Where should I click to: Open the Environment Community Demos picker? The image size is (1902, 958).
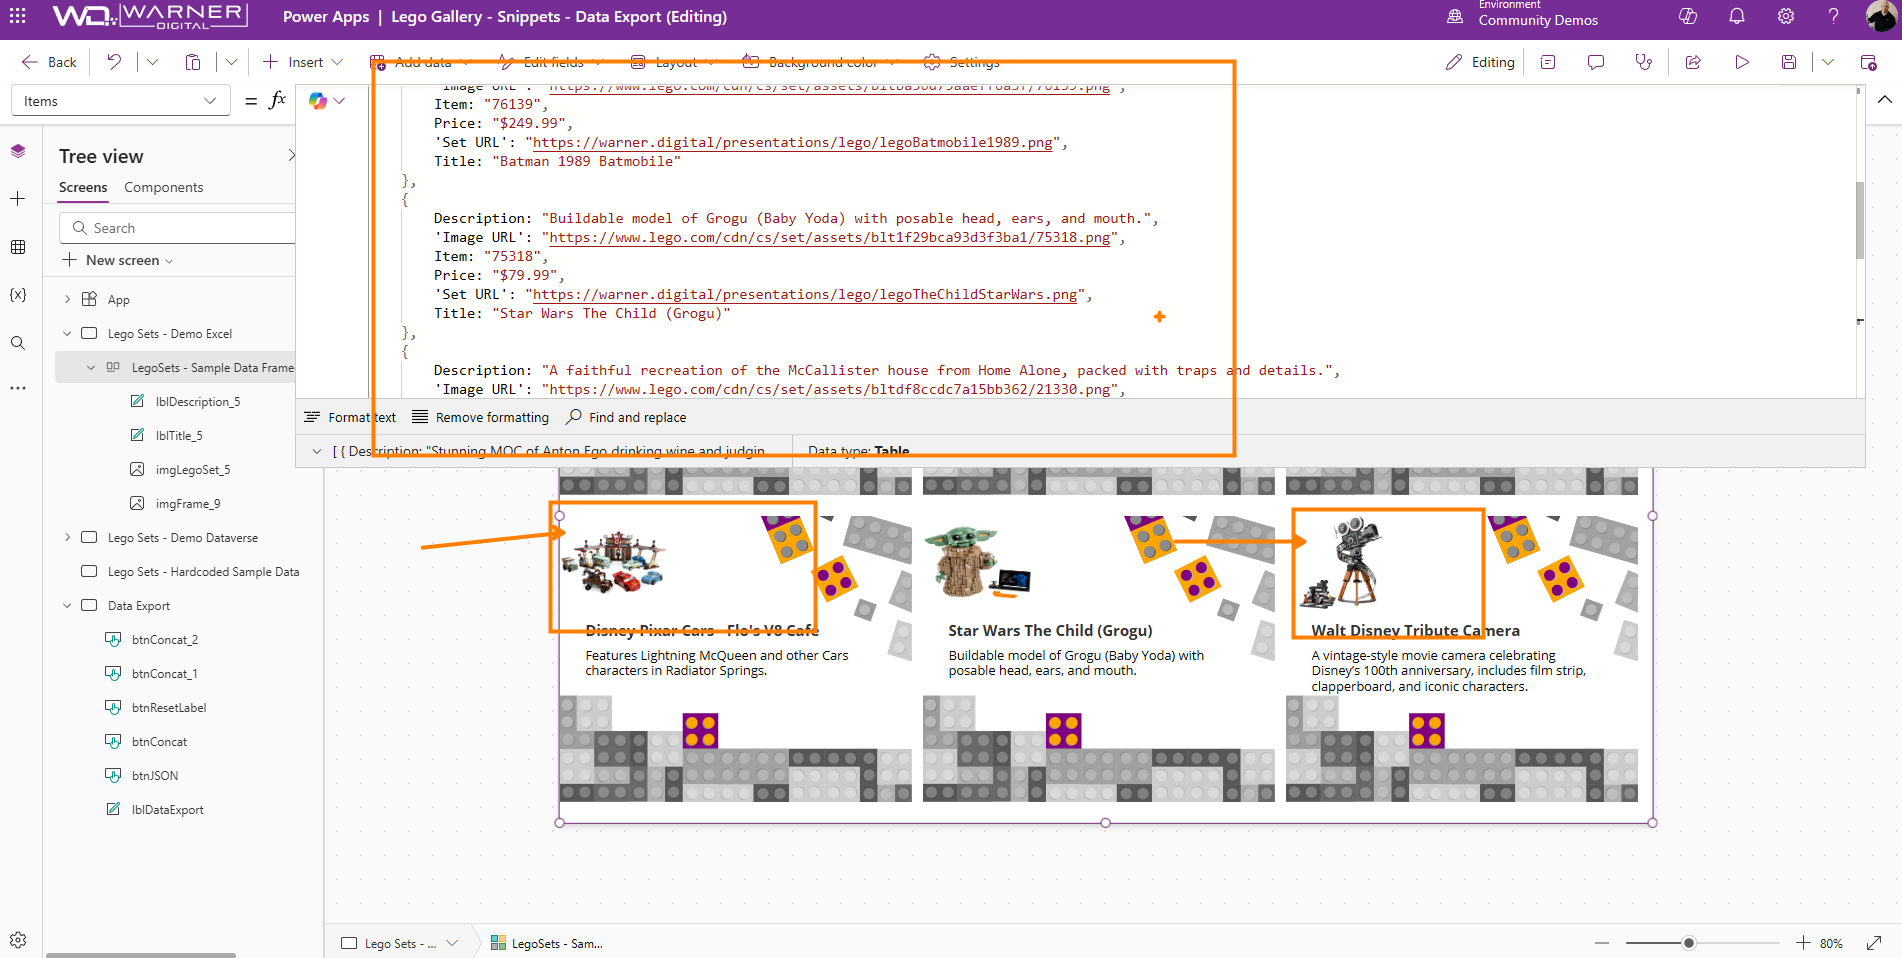[1523, 15]
